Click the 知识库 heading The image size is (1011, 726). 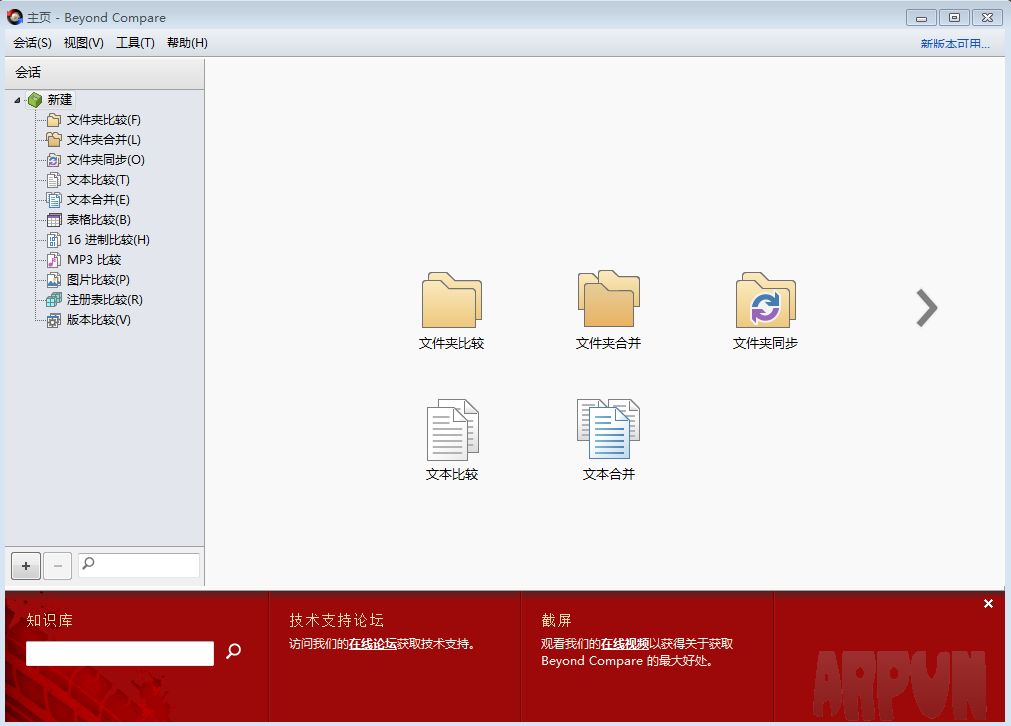click(50, 620)
